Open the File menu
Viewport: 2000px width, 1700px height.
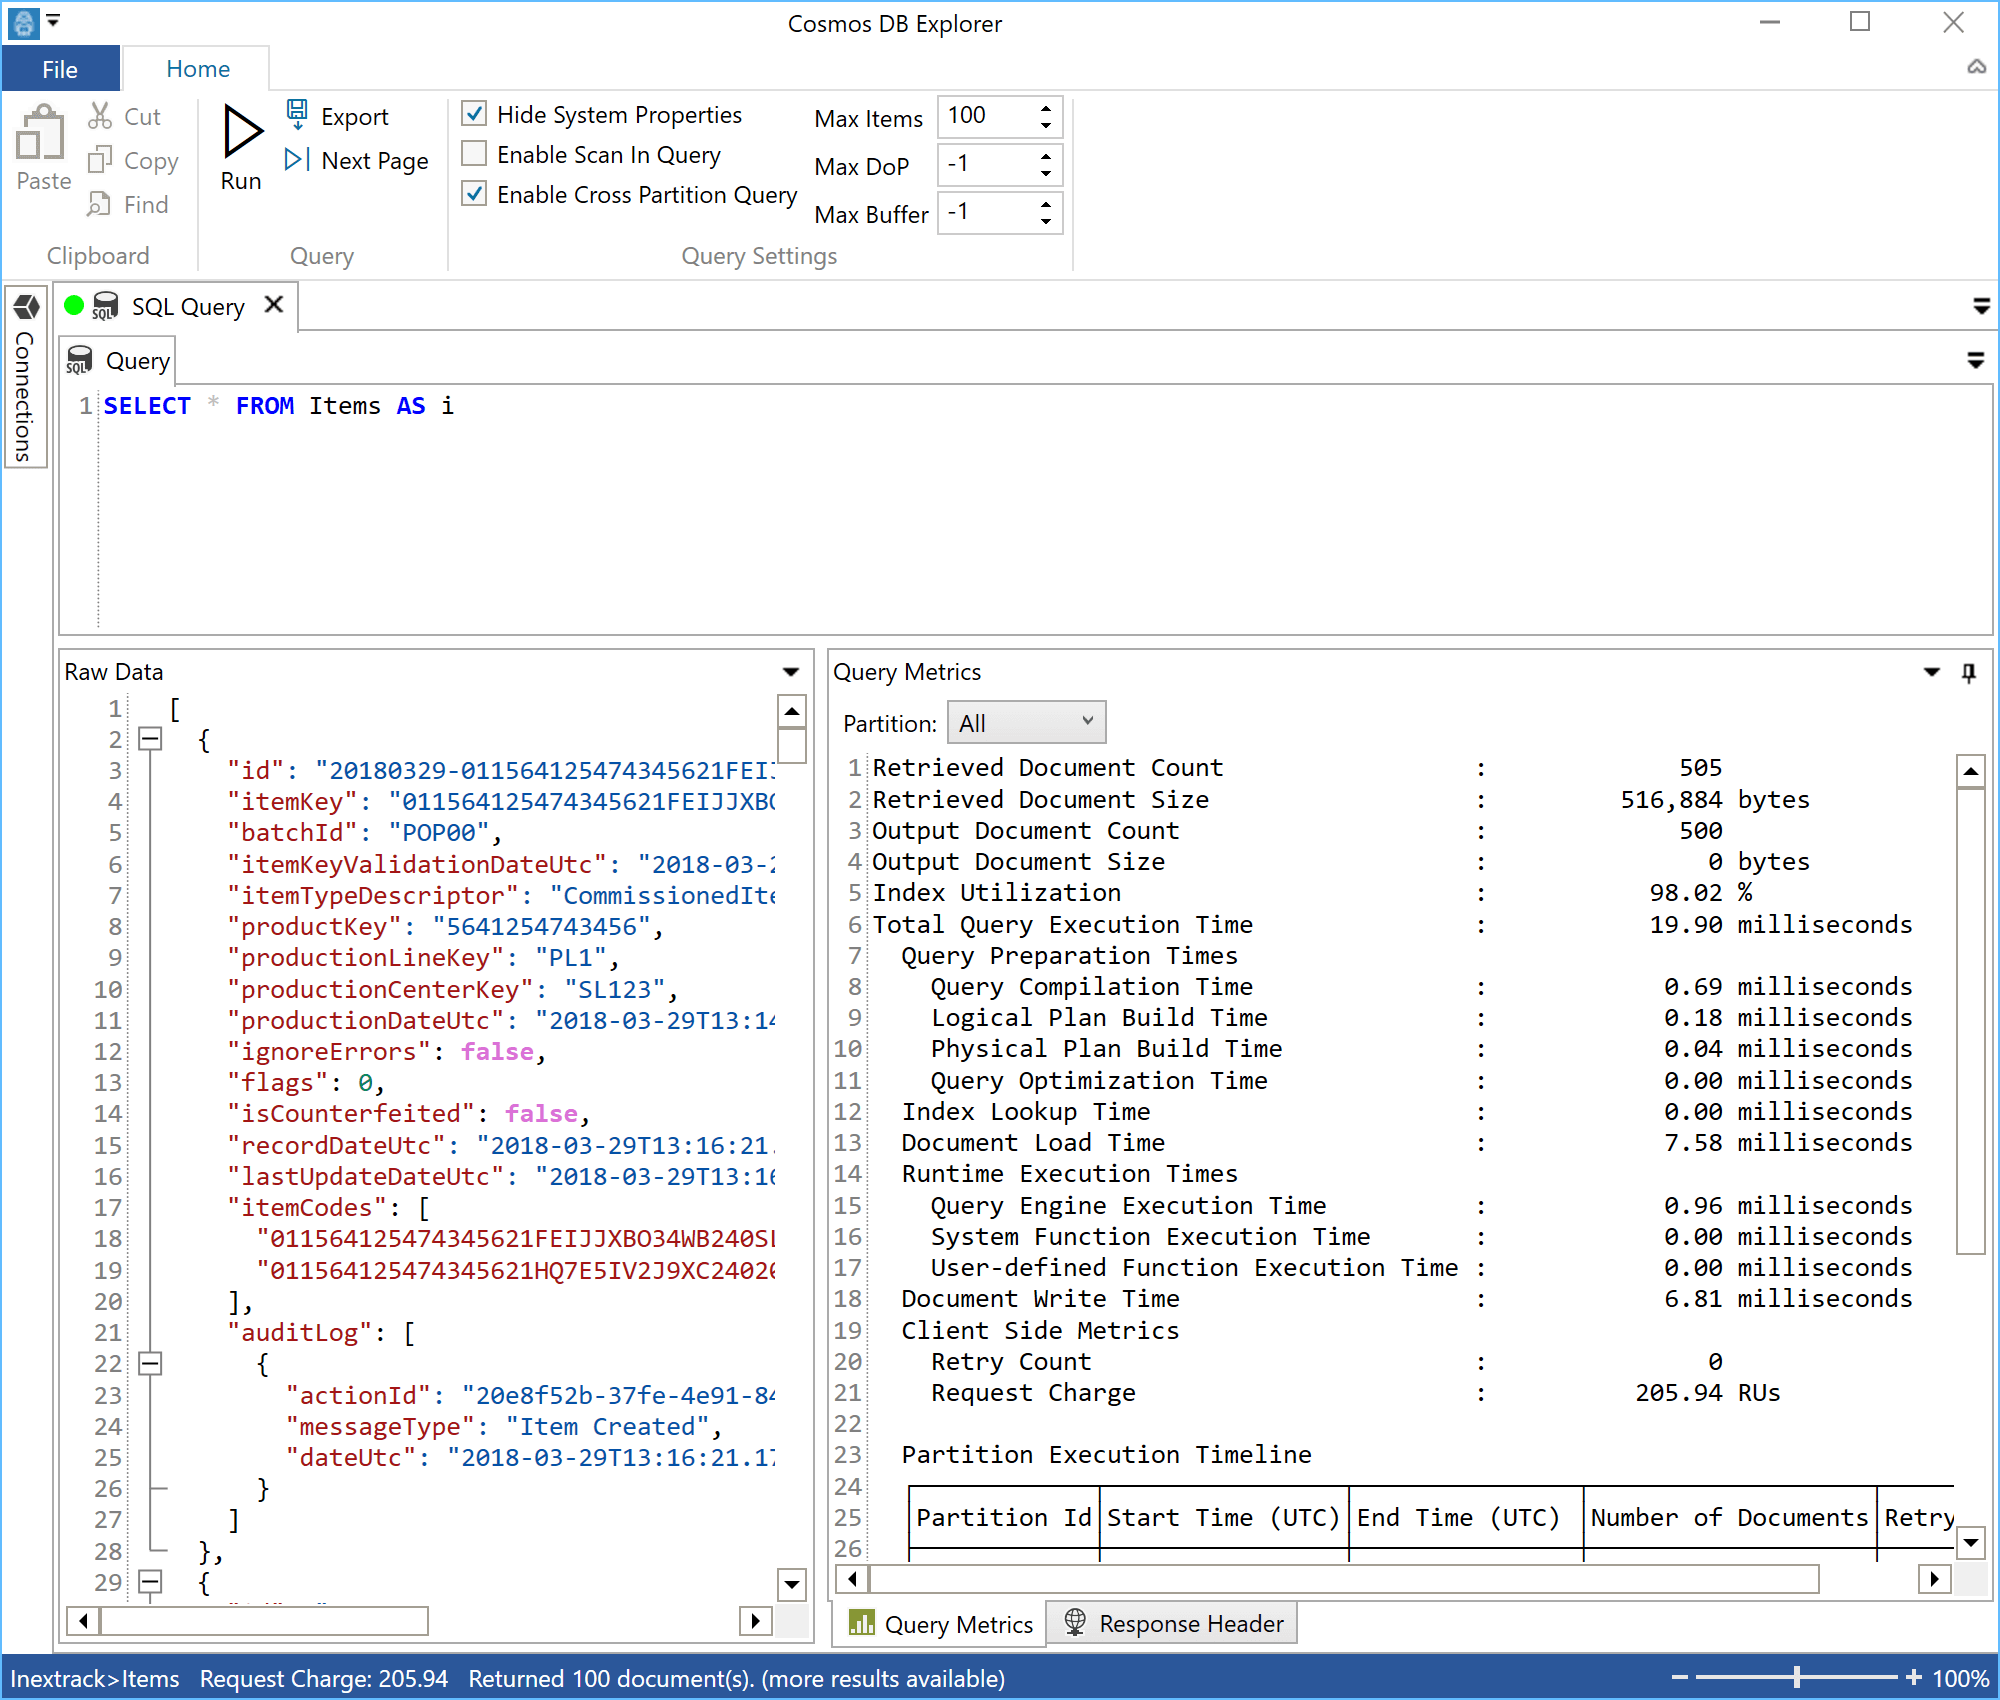point(60,68)
